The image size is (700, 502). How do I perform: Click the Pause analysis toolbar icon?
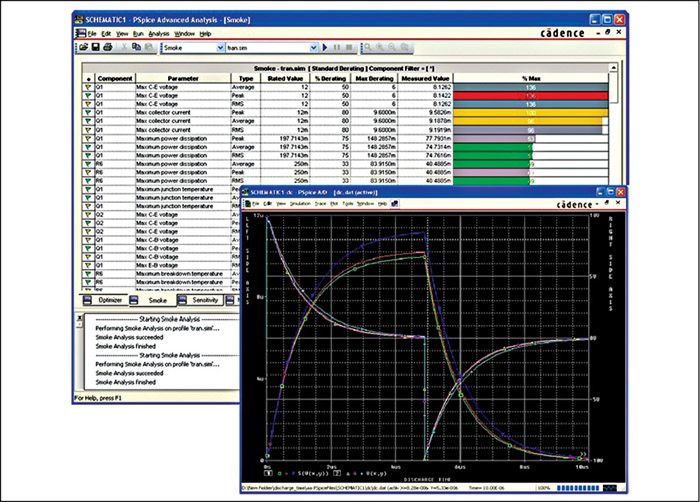pos(336,47)
